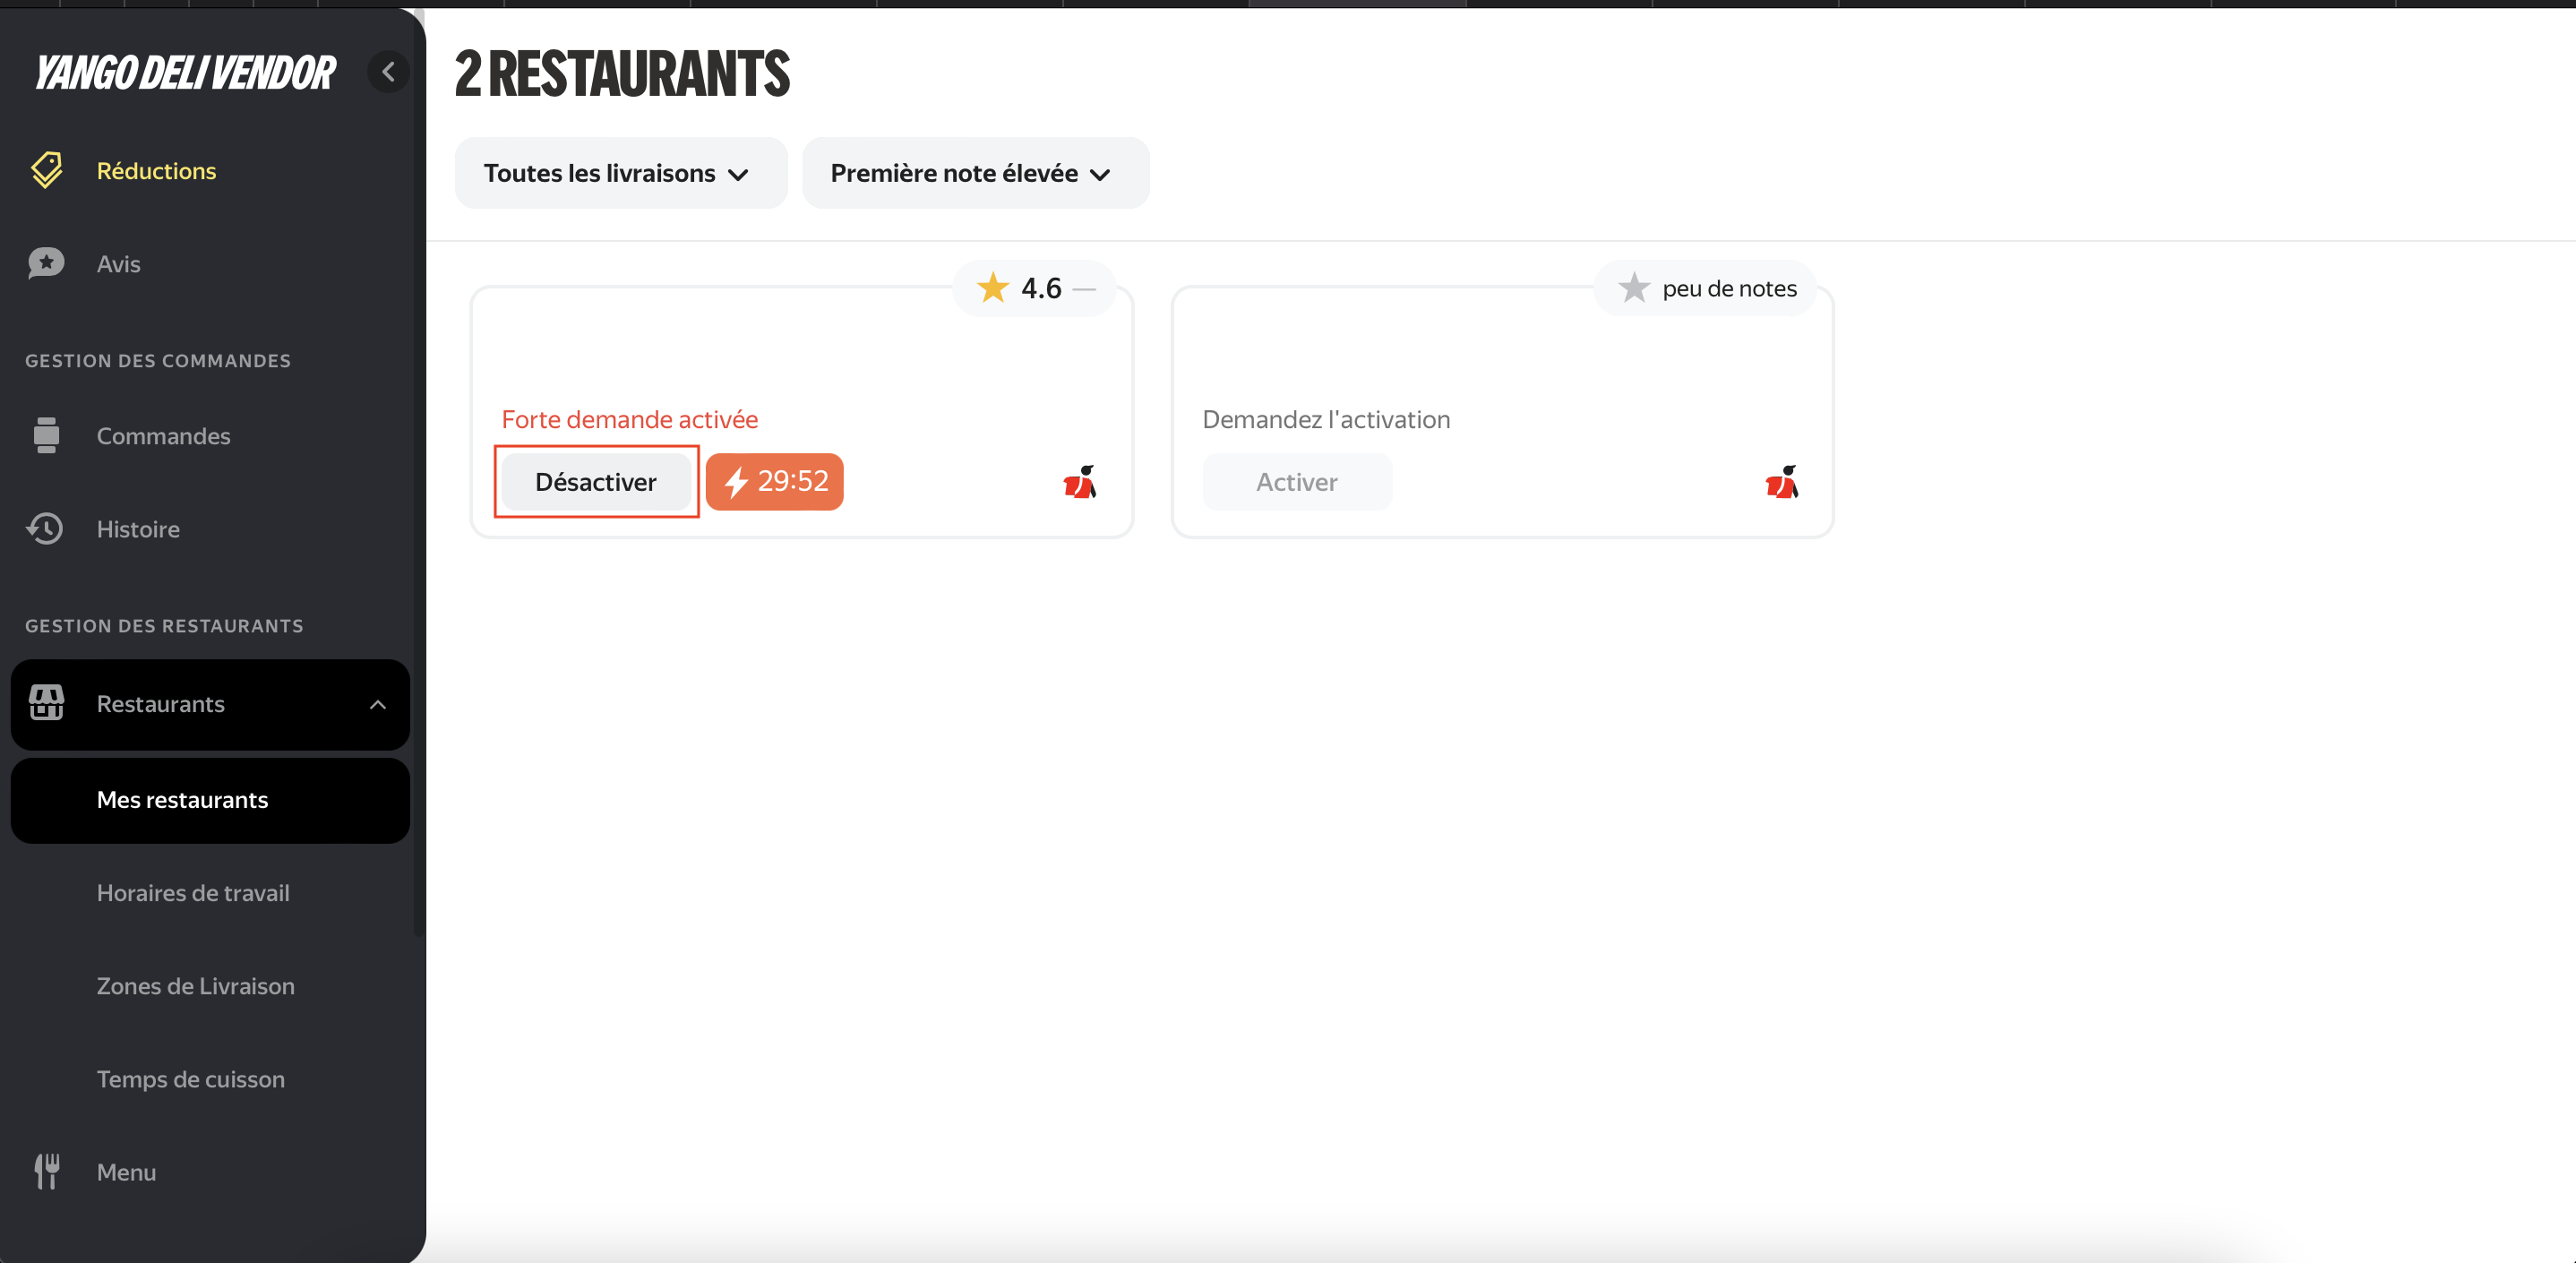Open the Première note élevée sort dropdown
The width and height of the screenshot is (2576, 1263).
[975, 173]
